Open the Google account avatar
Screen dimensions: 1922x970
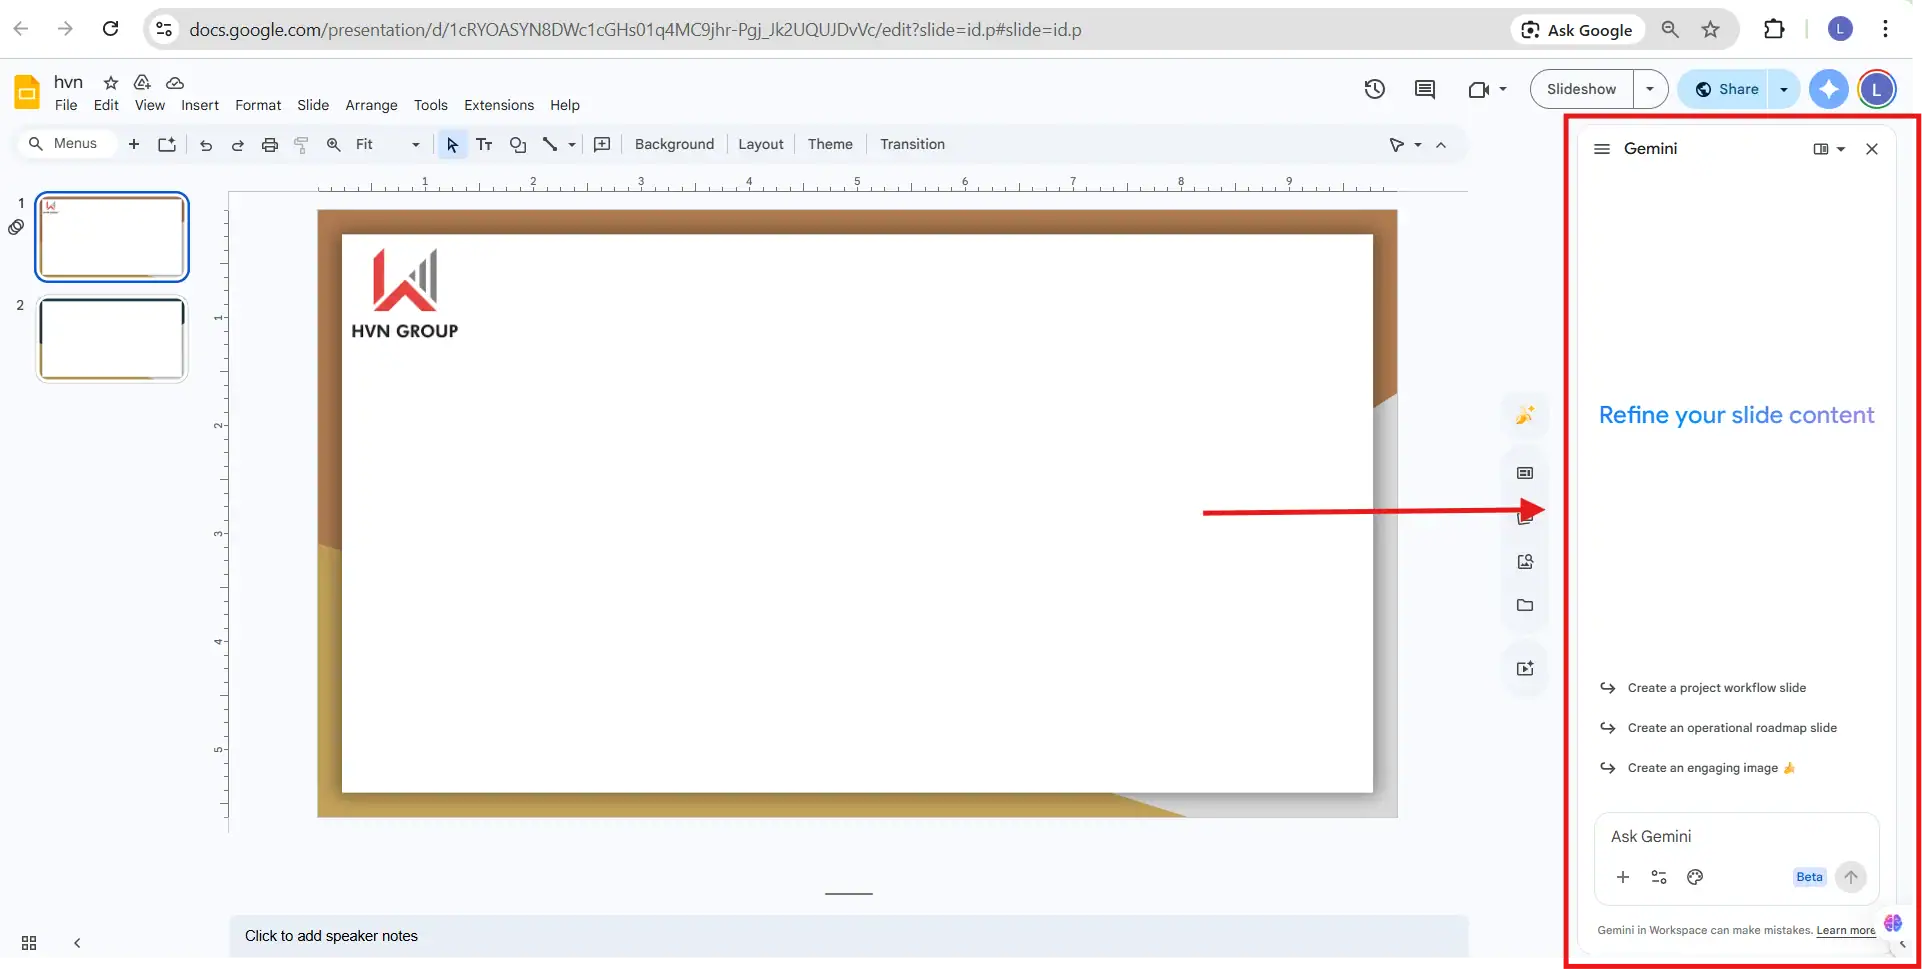1877,89
